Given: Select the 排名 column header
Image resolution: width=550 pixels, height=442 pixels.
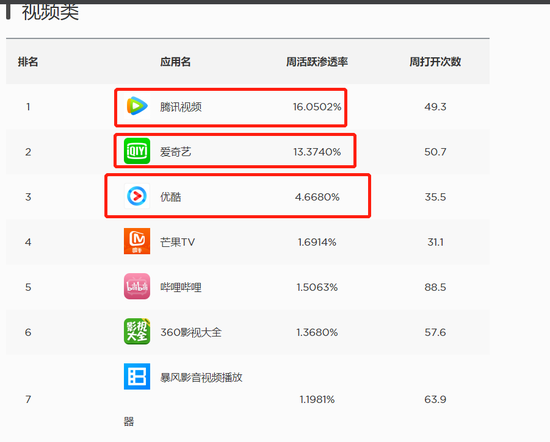Looking at the screenshot, I should [28, 62].
